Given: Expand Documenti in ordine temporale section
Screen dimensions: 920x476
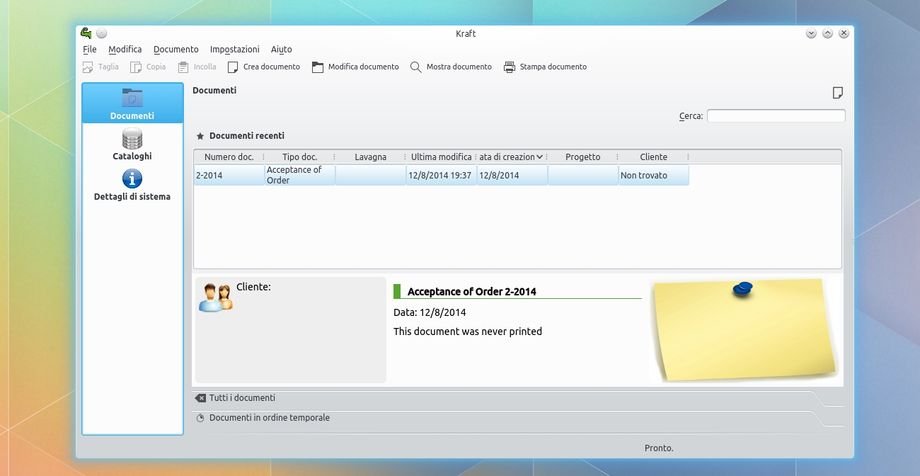Looking at the screenshot, I should 269,418.
